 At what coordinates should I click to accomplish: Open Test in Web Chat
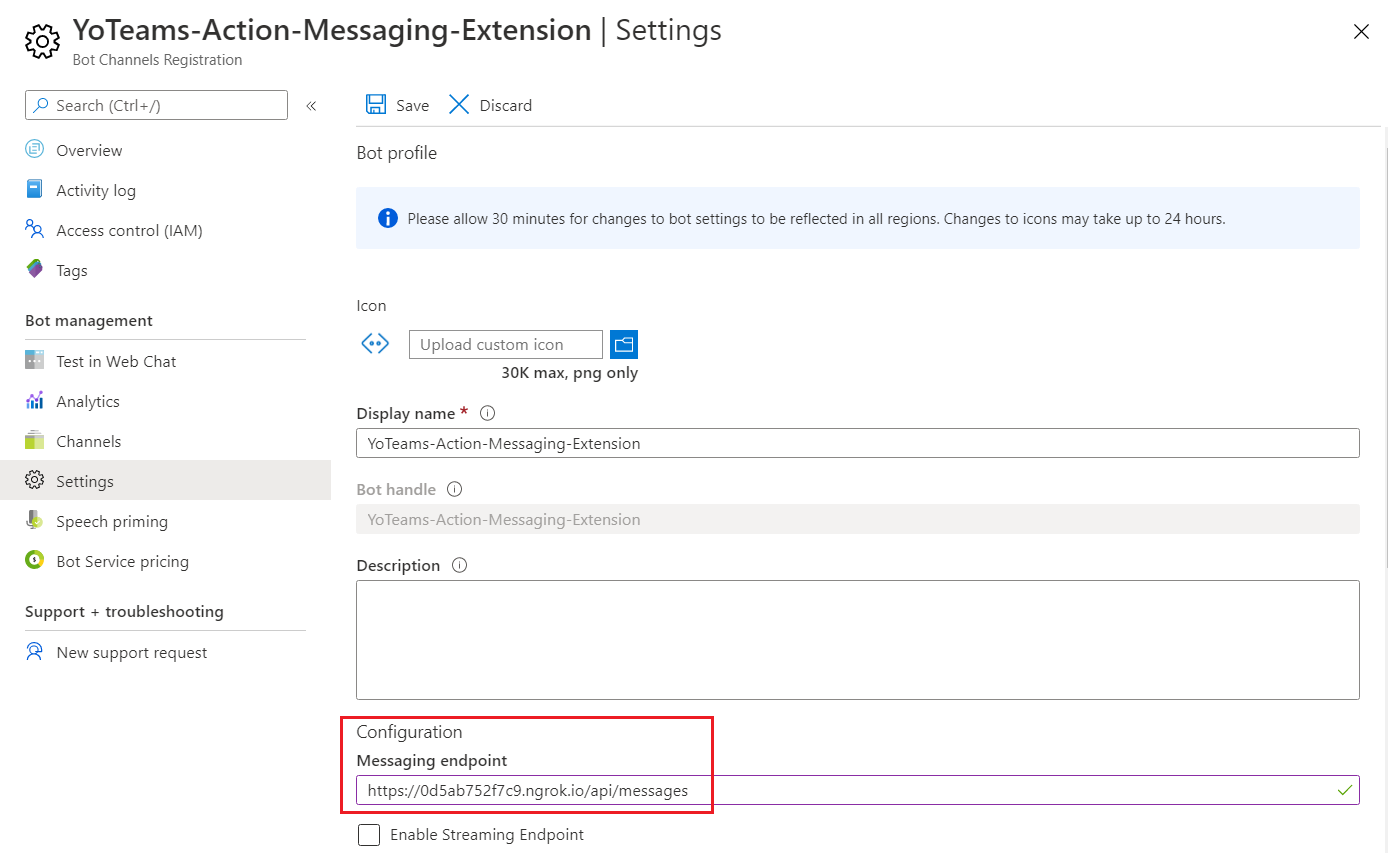click(x=116, y=361)
